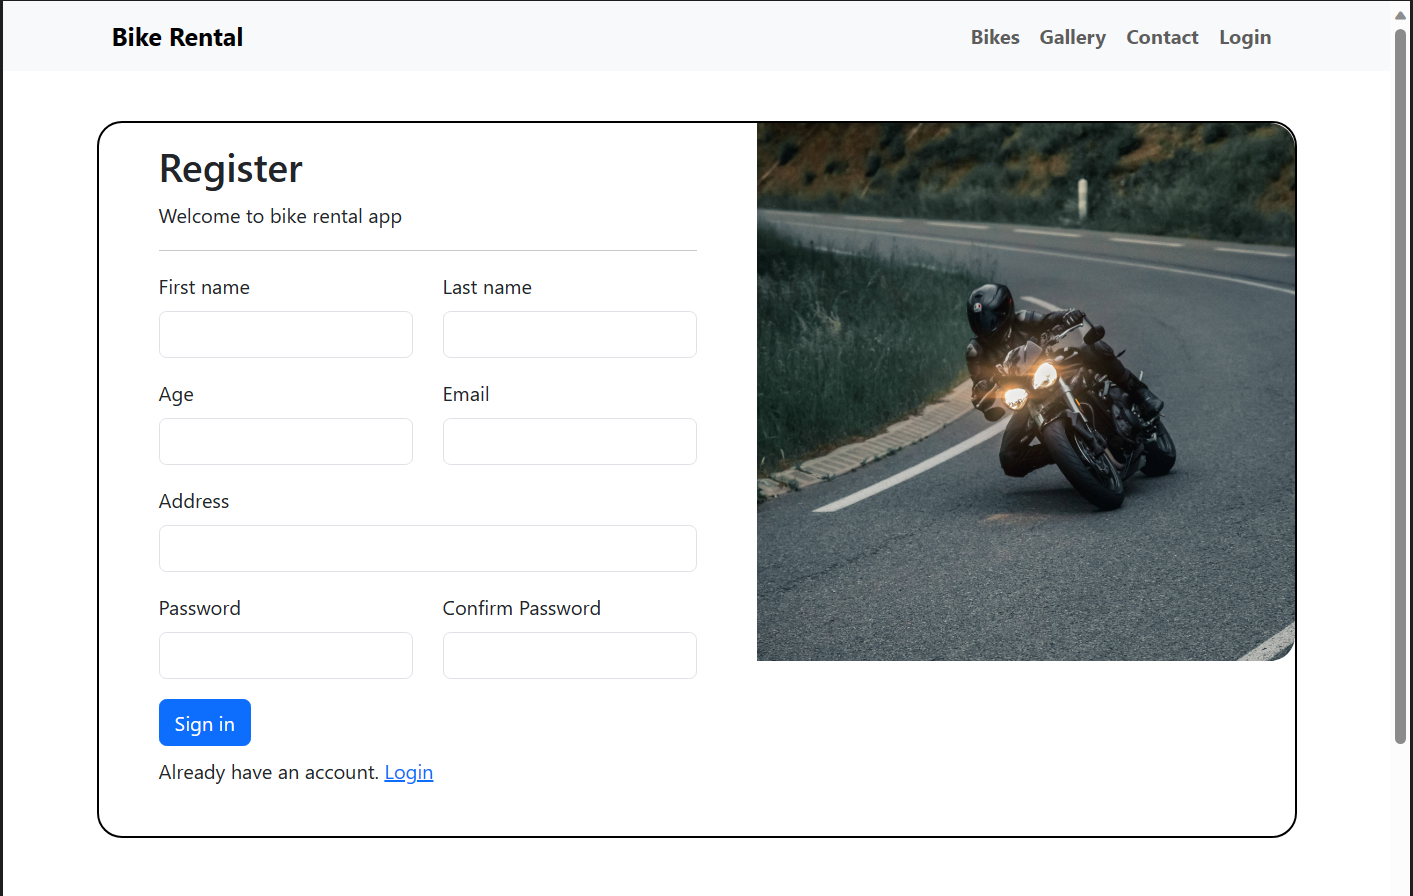Image resolution: width=1413 pixels, height=896 pixels.
Task: Click the motorcycle photo on the card
Action: point(1026,391)
